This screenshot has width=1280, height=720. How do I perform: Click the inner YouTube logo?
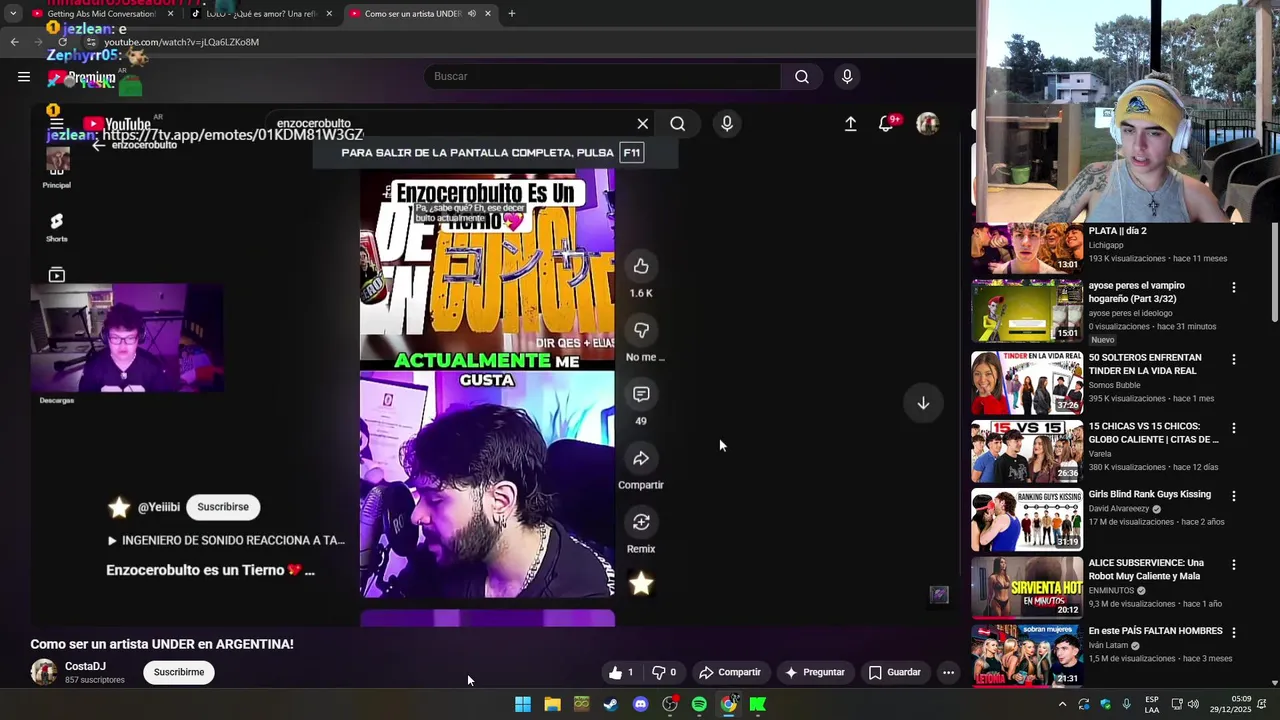(x=116, y=124)
